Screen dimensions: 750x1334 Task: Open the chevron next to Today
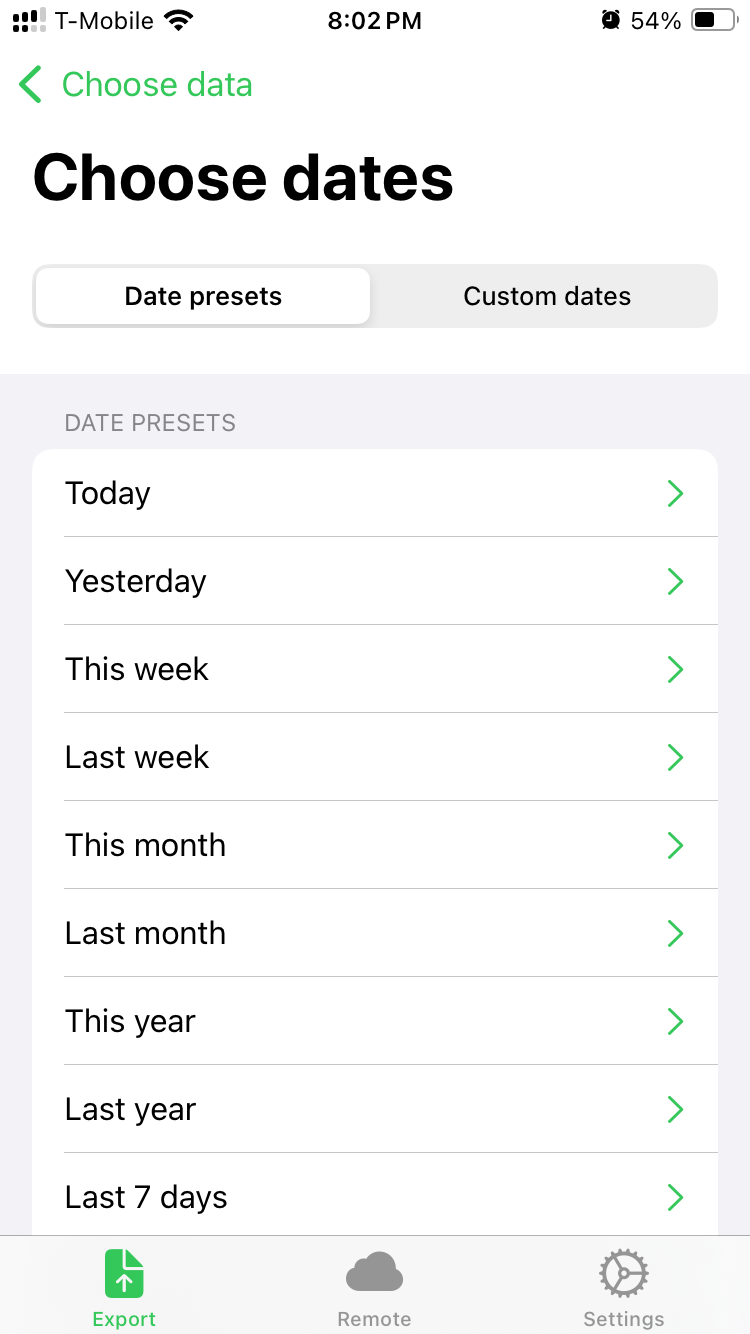coord(675,493)
